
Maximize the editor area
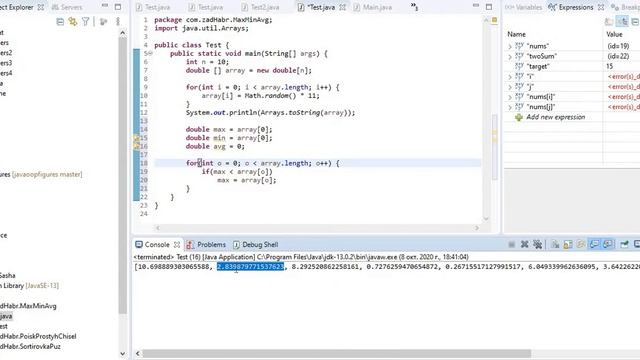[489, 7]
